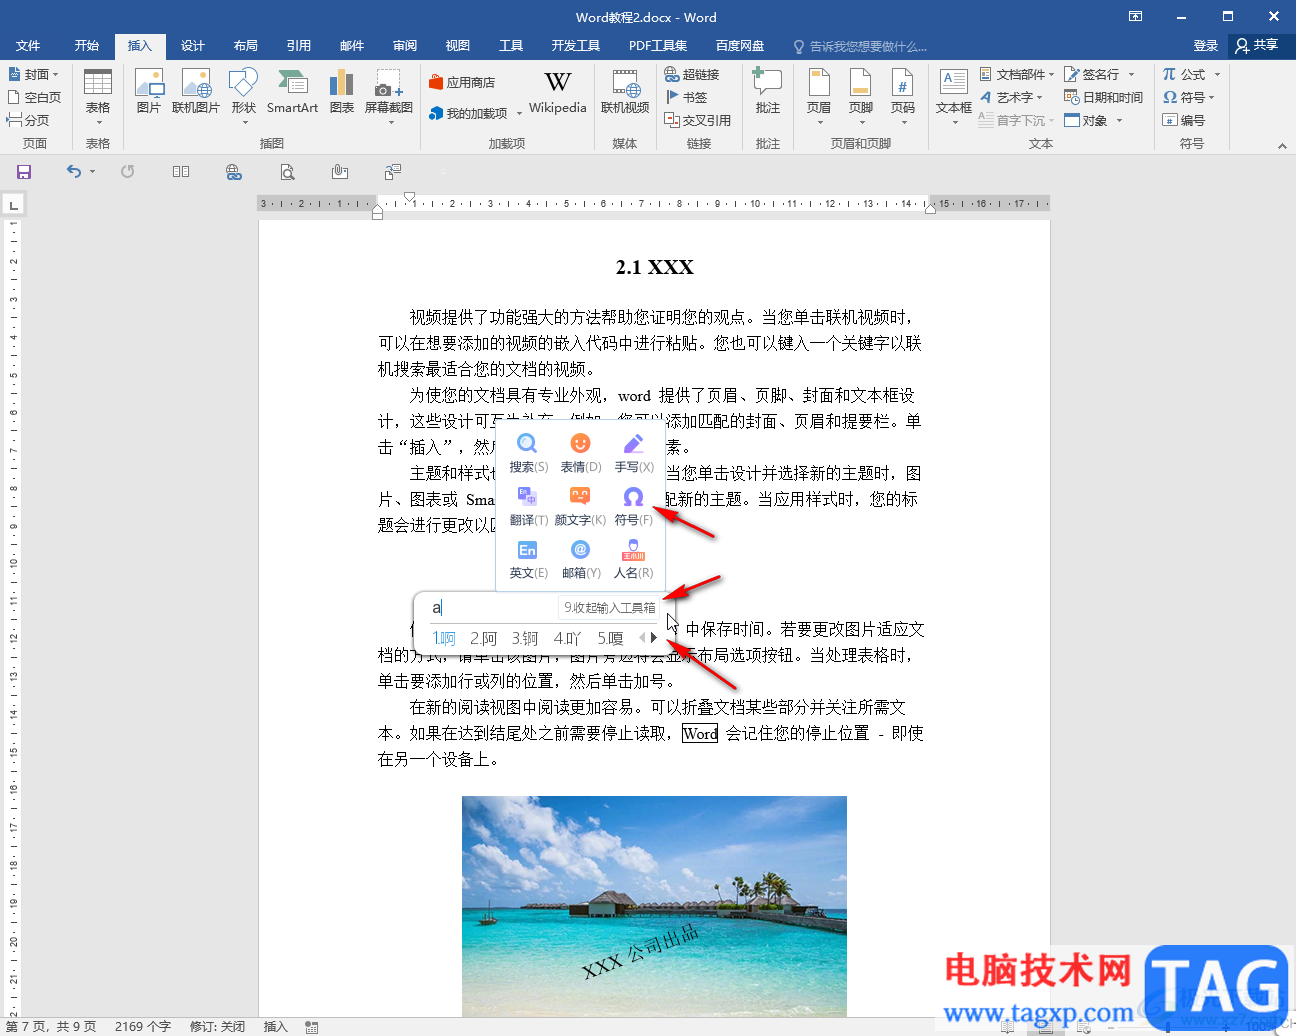
Task: Insert a table using 表格 icon
Action: (98, 96)
